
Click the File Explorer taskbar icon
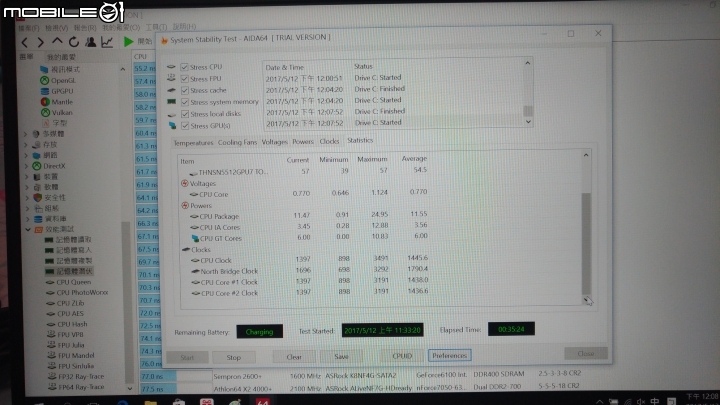point(151,402)
